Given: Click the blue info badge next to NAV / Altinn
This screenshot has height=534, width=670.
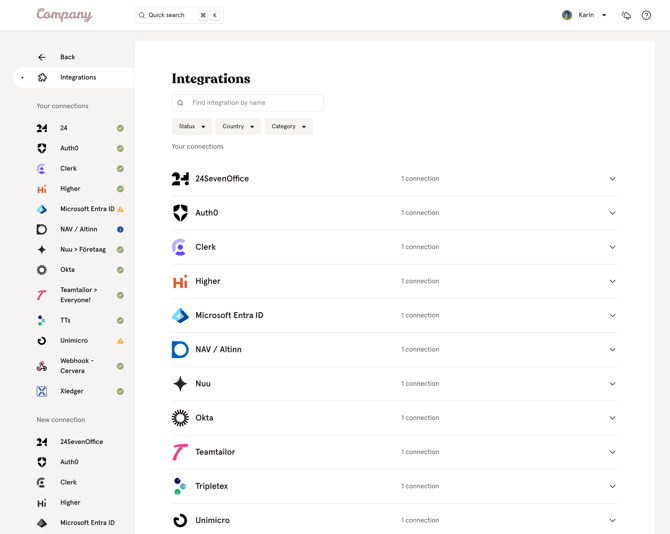Looking at the screenshot, I should tap(120, 229).
